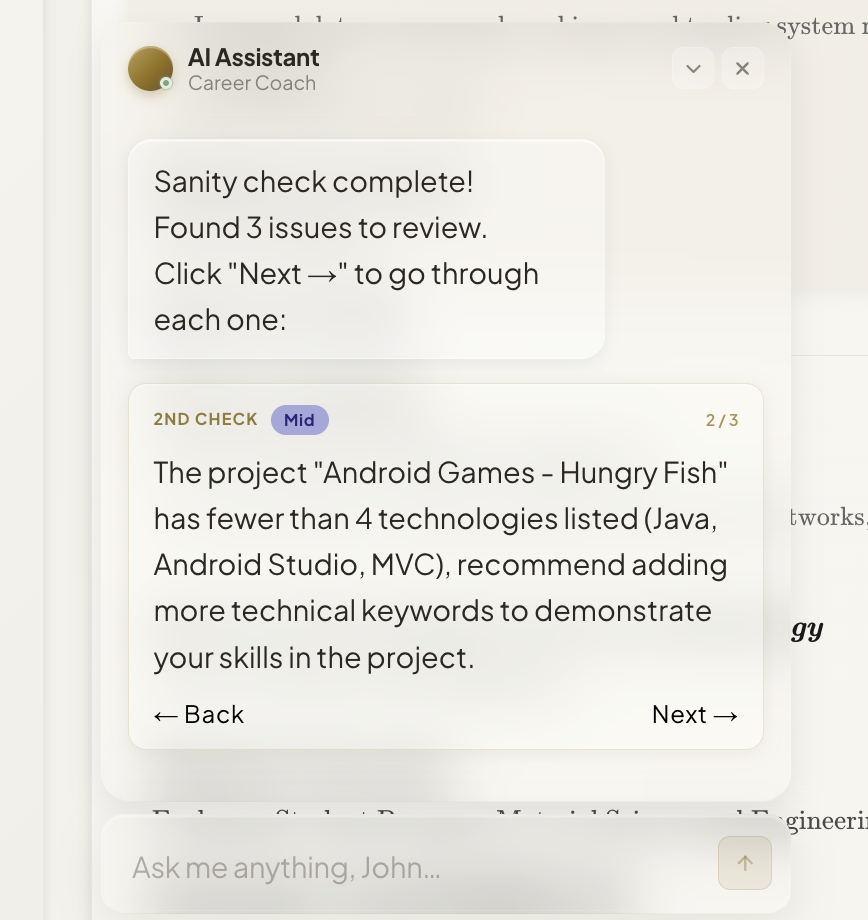The image size is (868, 920).
Task: Click the Hungry Fish issue description text
Action: tap(441, 565)
